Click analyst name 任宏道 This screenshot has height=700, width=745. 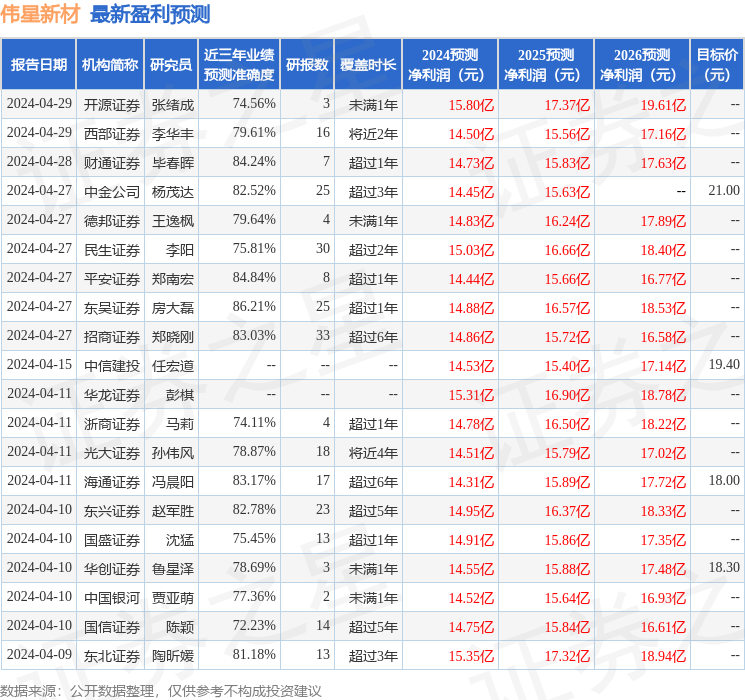173,366
